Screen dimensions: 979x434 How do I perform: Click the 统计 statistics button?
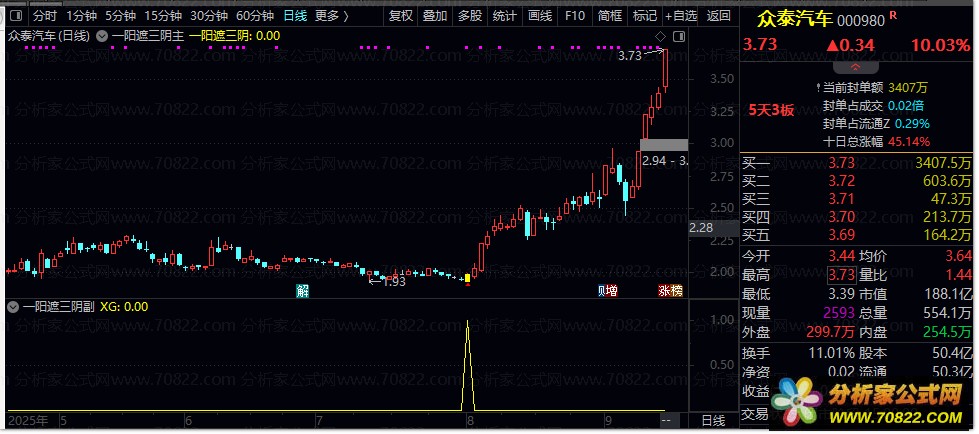(x=504, y=16)
